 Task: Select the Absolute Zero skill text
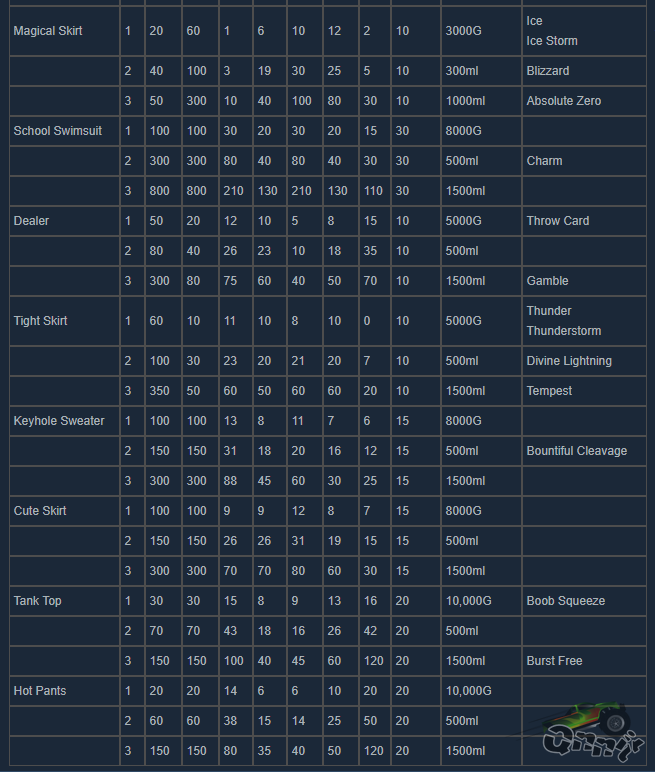point(563,101)
